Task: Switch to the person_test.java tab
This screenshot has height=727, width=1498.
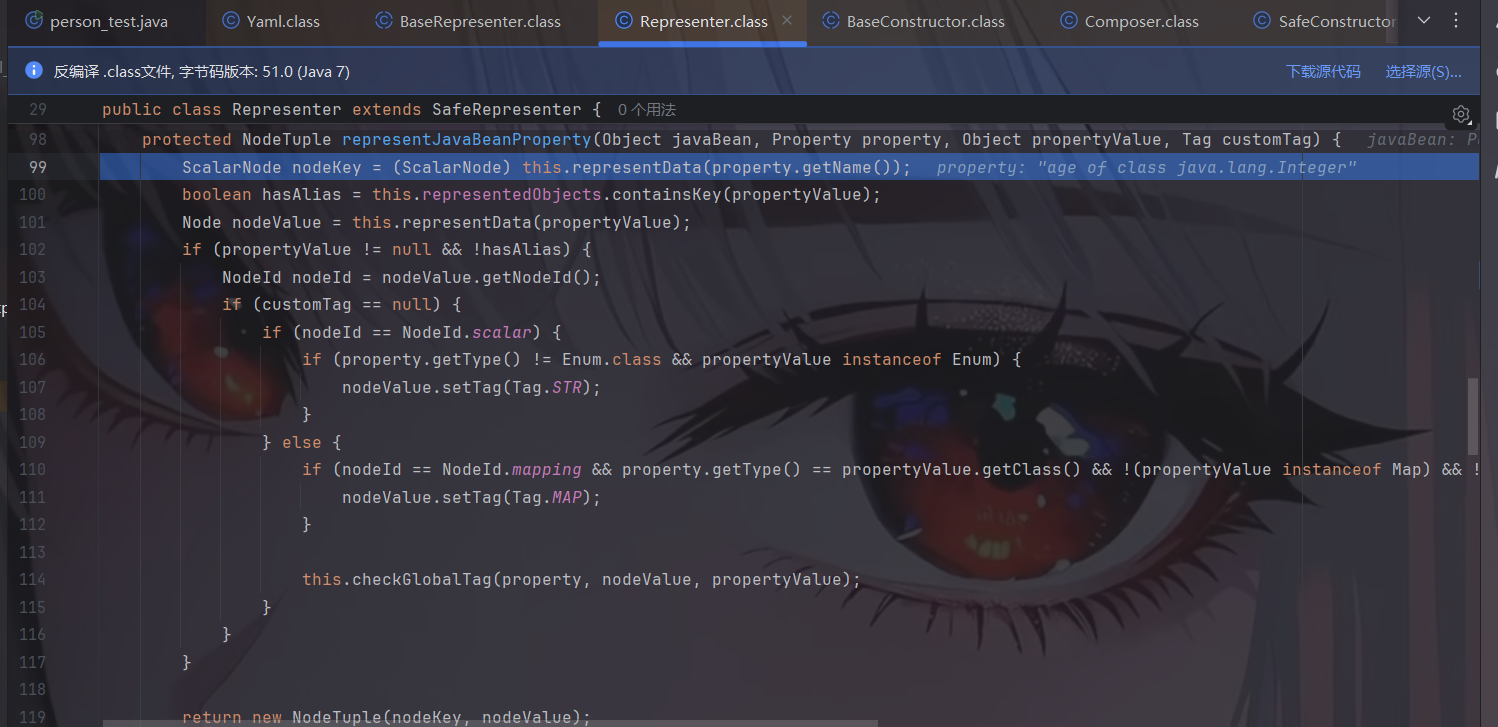Action: pos(95,21)
